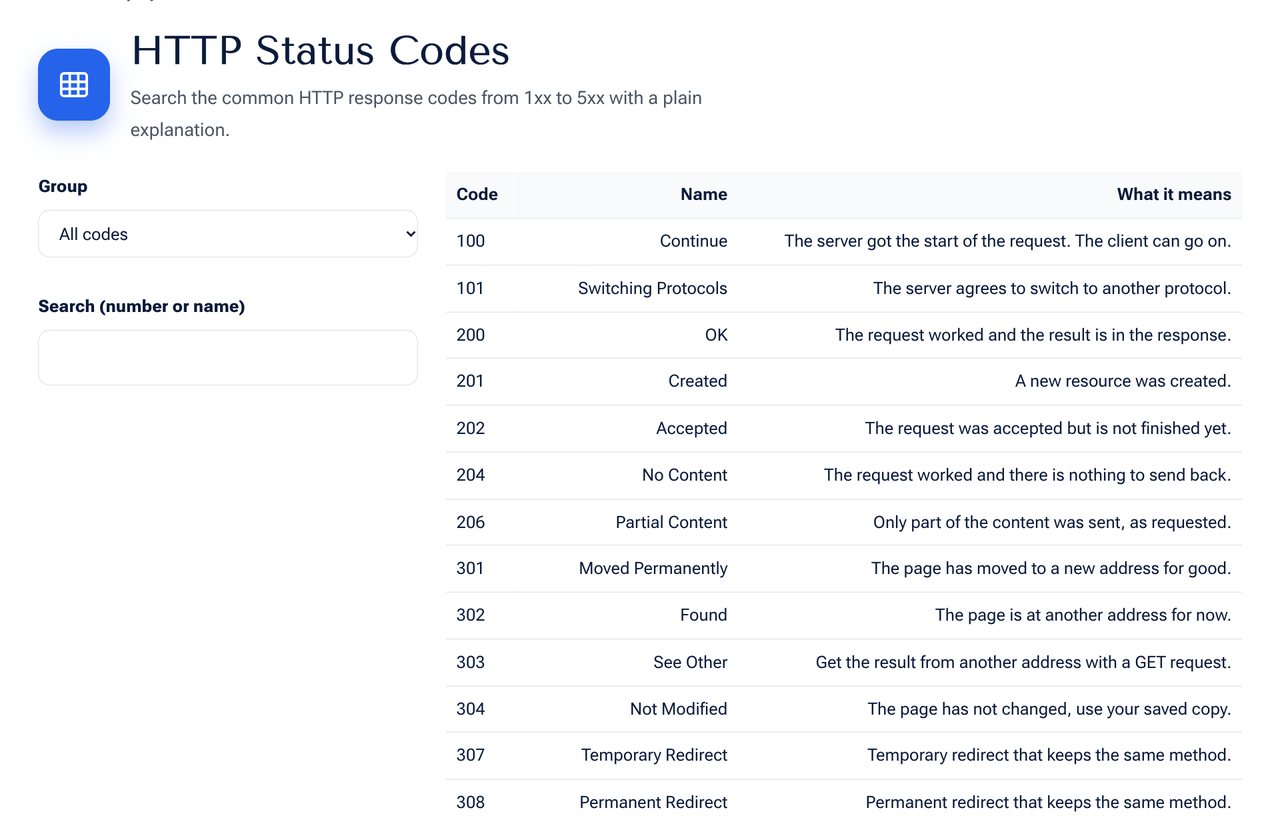The image size is (1280, 820).
Task: Click 'The server agrees to switch to another protocol.'
Action: point(1052,288)
